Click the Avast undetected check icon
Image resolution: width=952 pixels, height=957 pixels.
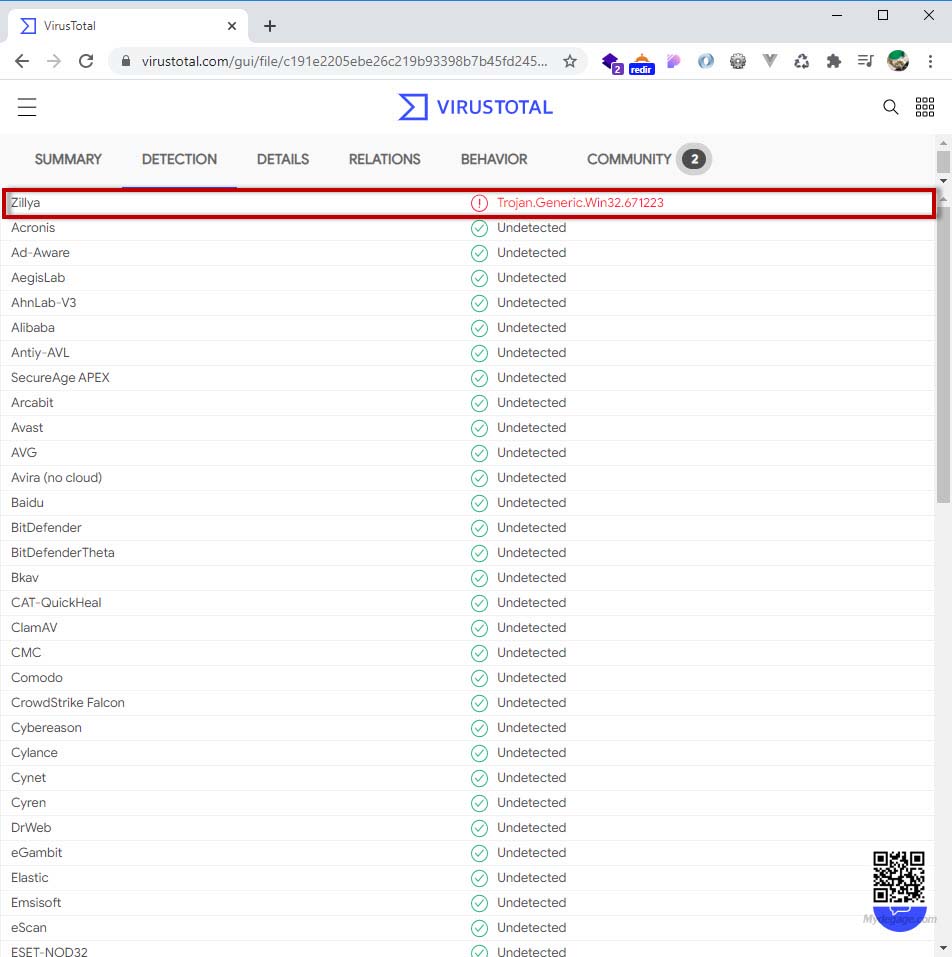(479, 428)
